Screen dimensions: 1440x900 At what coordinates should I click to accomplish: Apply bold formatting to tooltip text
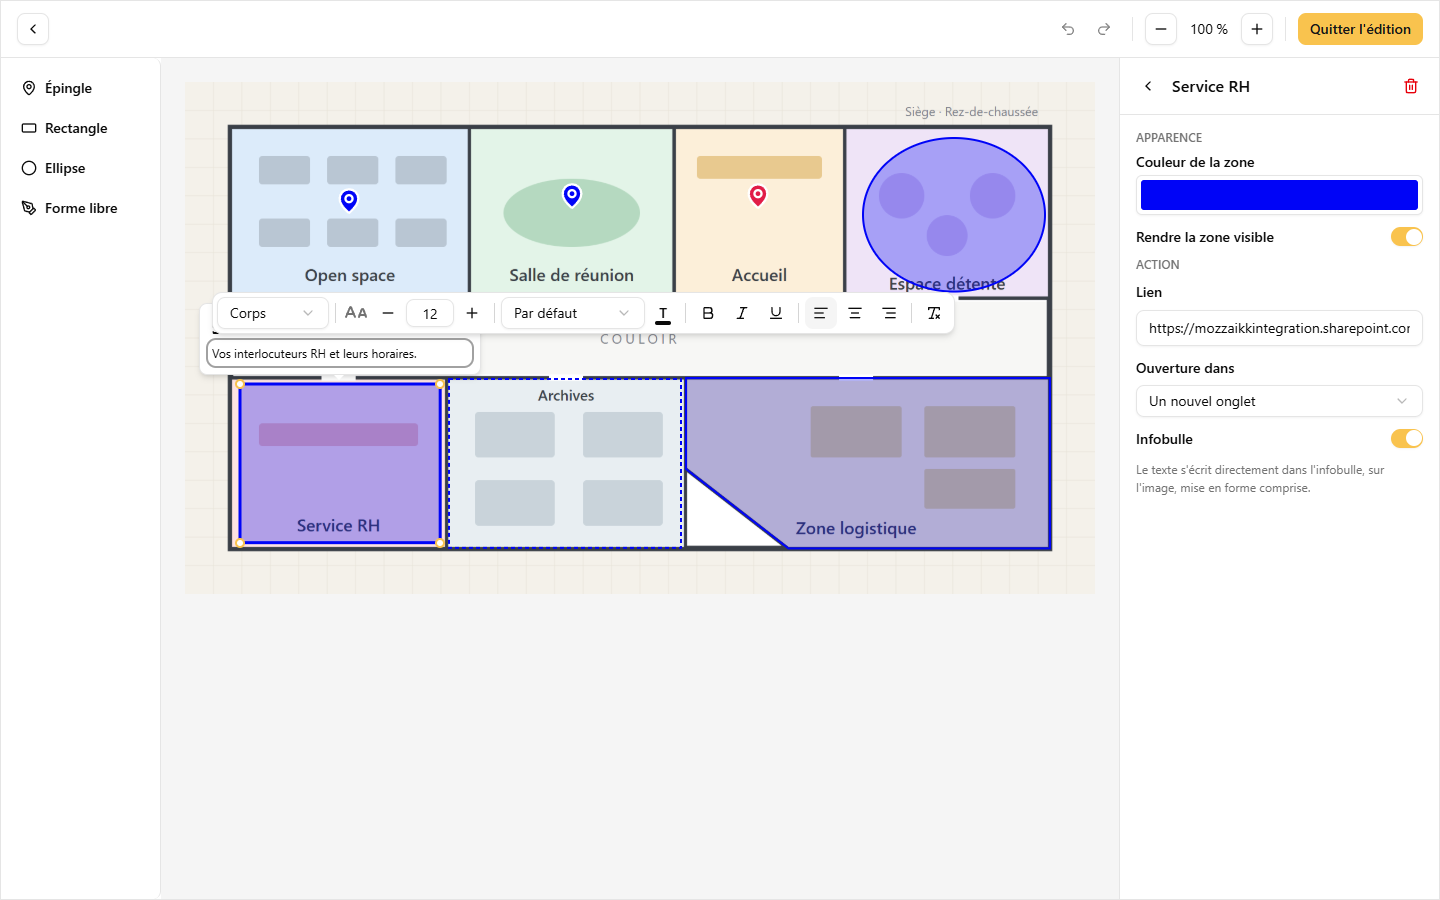(708, 313)
